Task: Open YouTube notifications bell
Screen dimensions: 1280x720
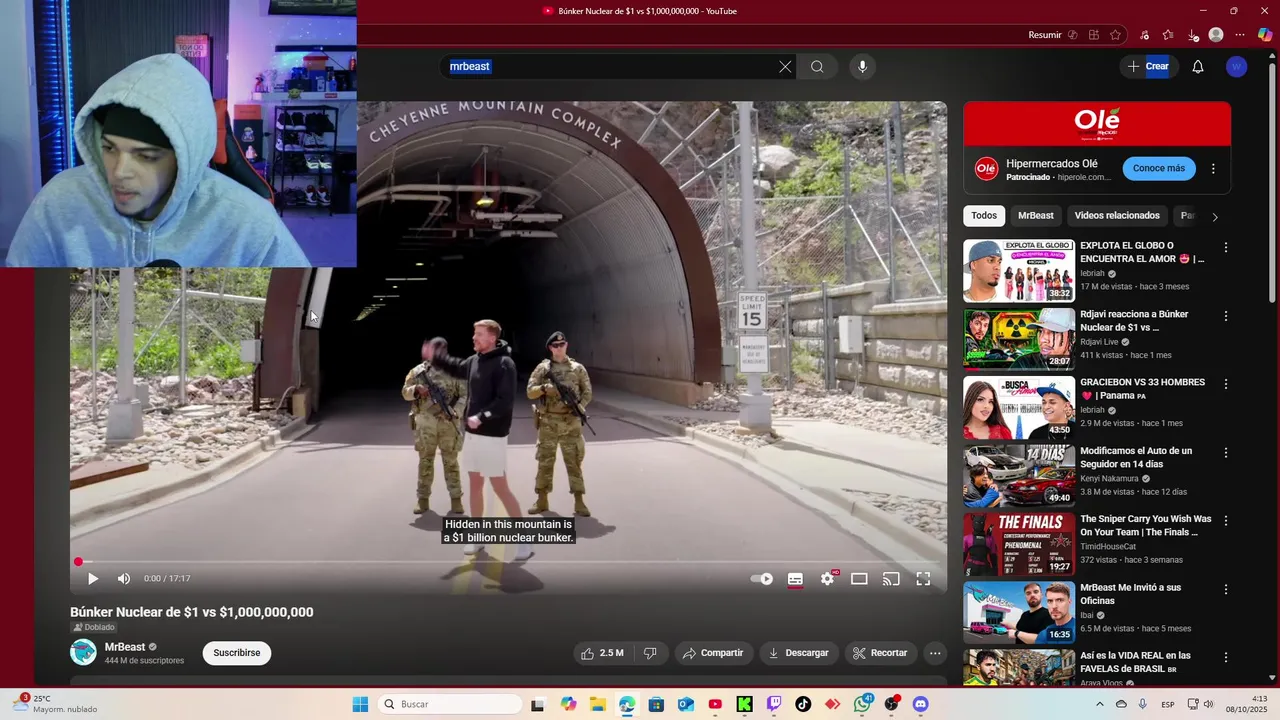Action: pos(1198,67)
